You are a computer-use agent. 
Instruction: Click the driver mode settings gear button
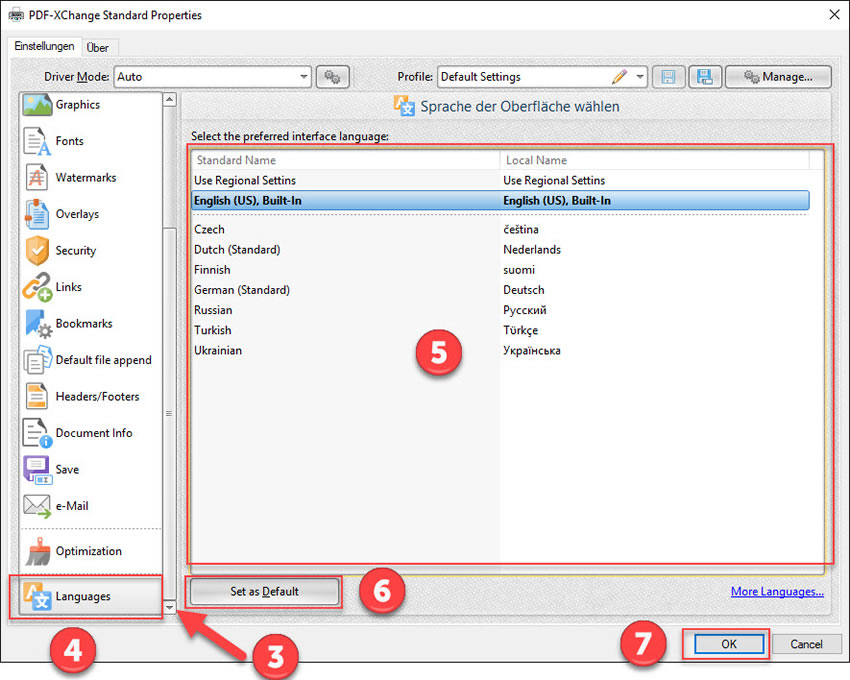coord(332,77)
